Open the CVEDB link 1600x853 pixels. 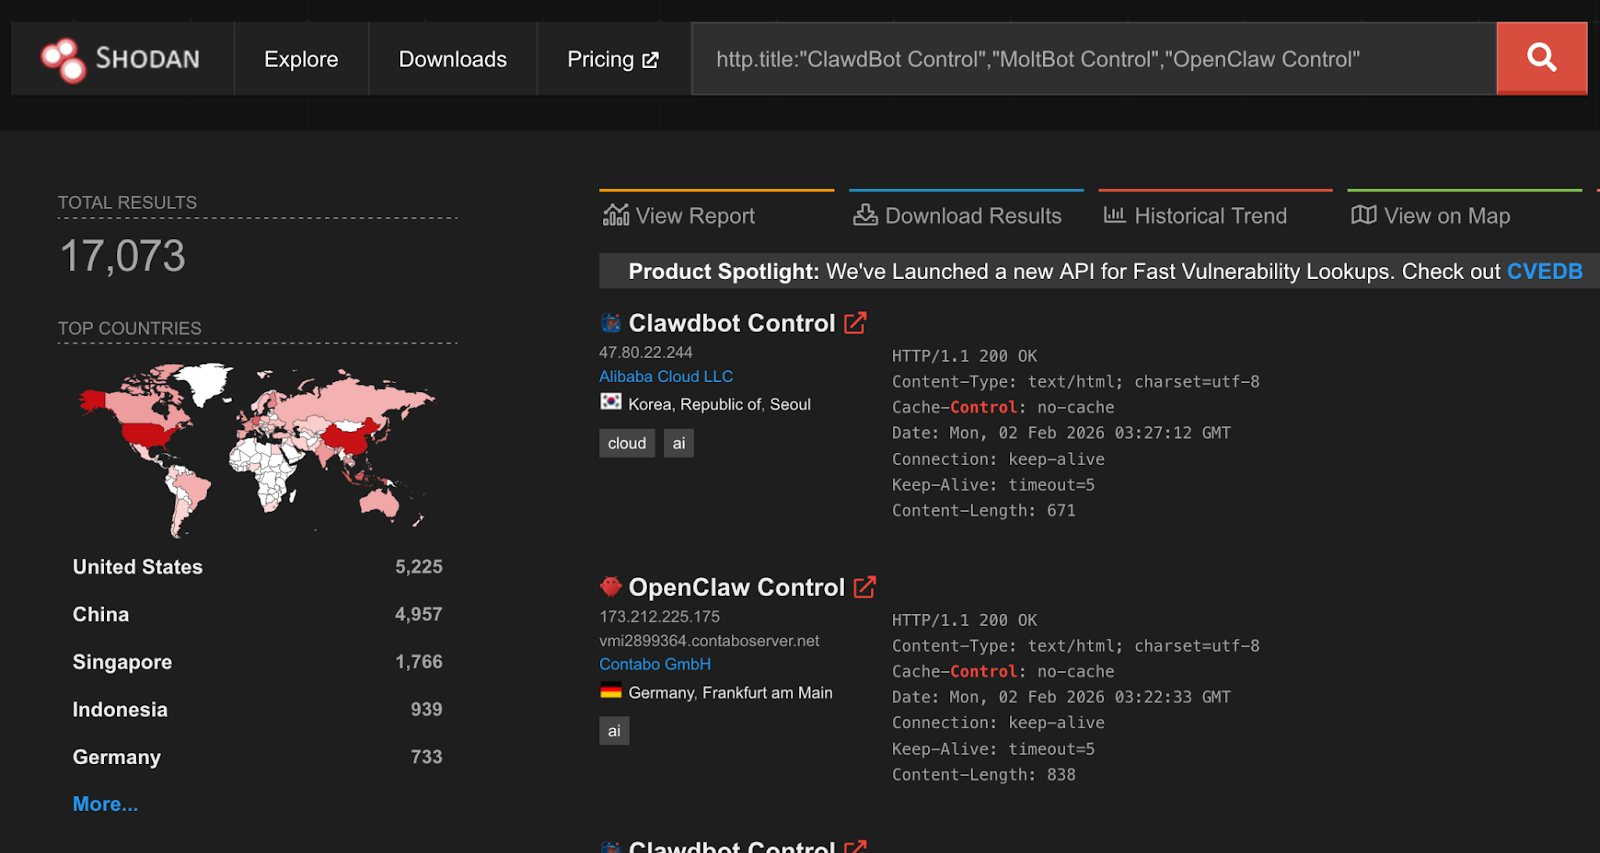(1544, 271)
